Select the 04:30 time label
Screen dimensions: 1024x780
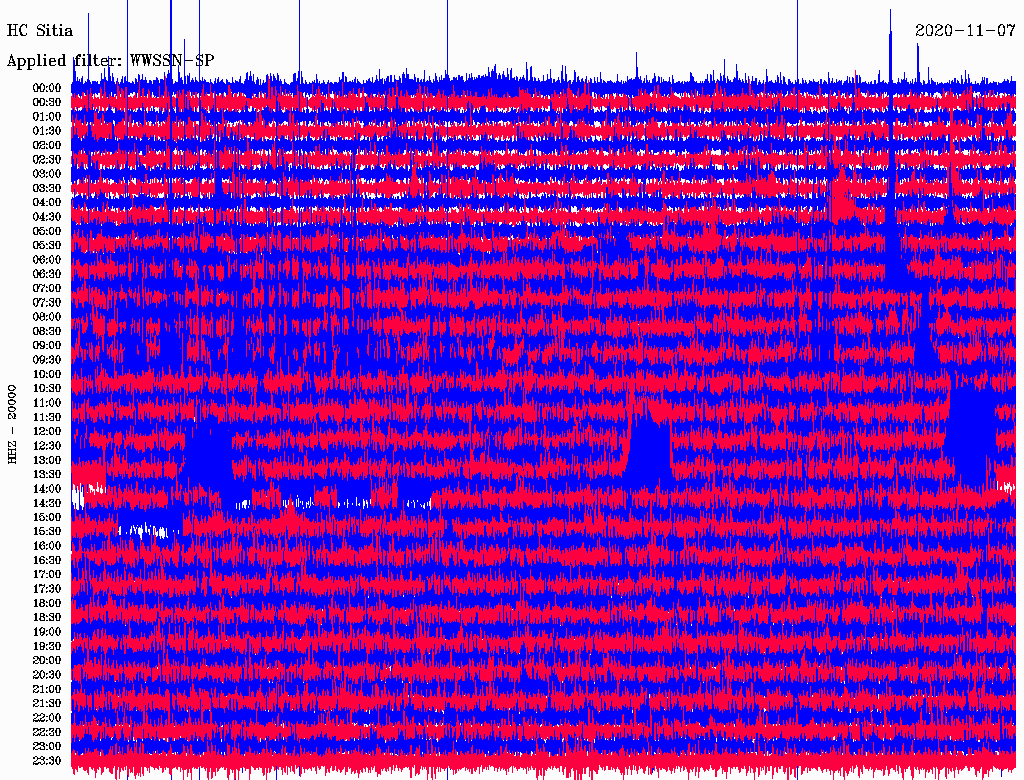click(47, 217)
